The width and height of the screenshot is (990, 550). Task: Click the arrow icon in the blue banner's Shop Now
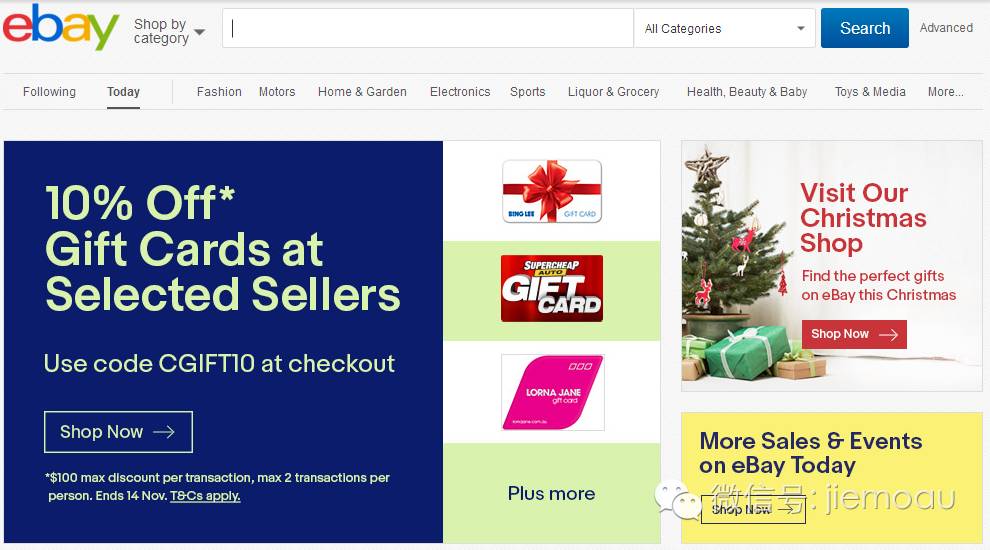click(164, 432)
